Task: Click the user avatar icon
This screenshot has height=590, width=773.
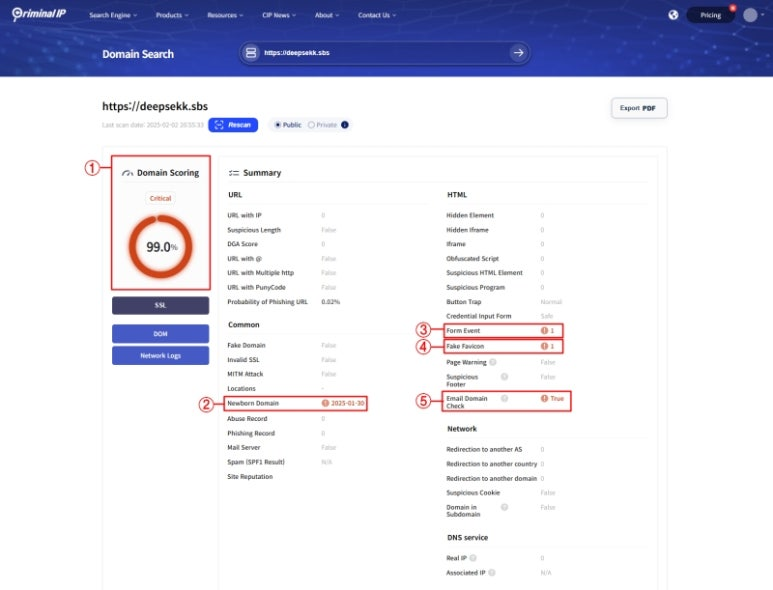Action: click(750, 15)
